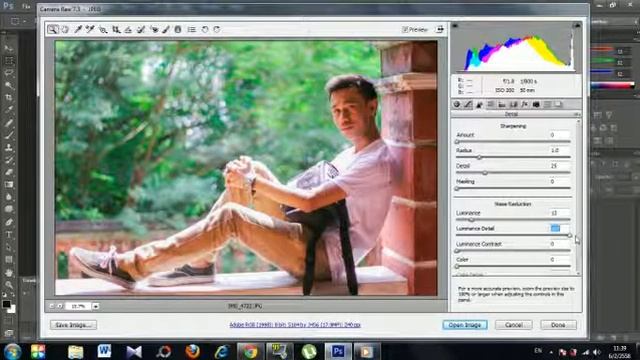The width and height of the screenshot is (640, 360).
Task: Click the Masking value field
Action: tap(559, 181)
